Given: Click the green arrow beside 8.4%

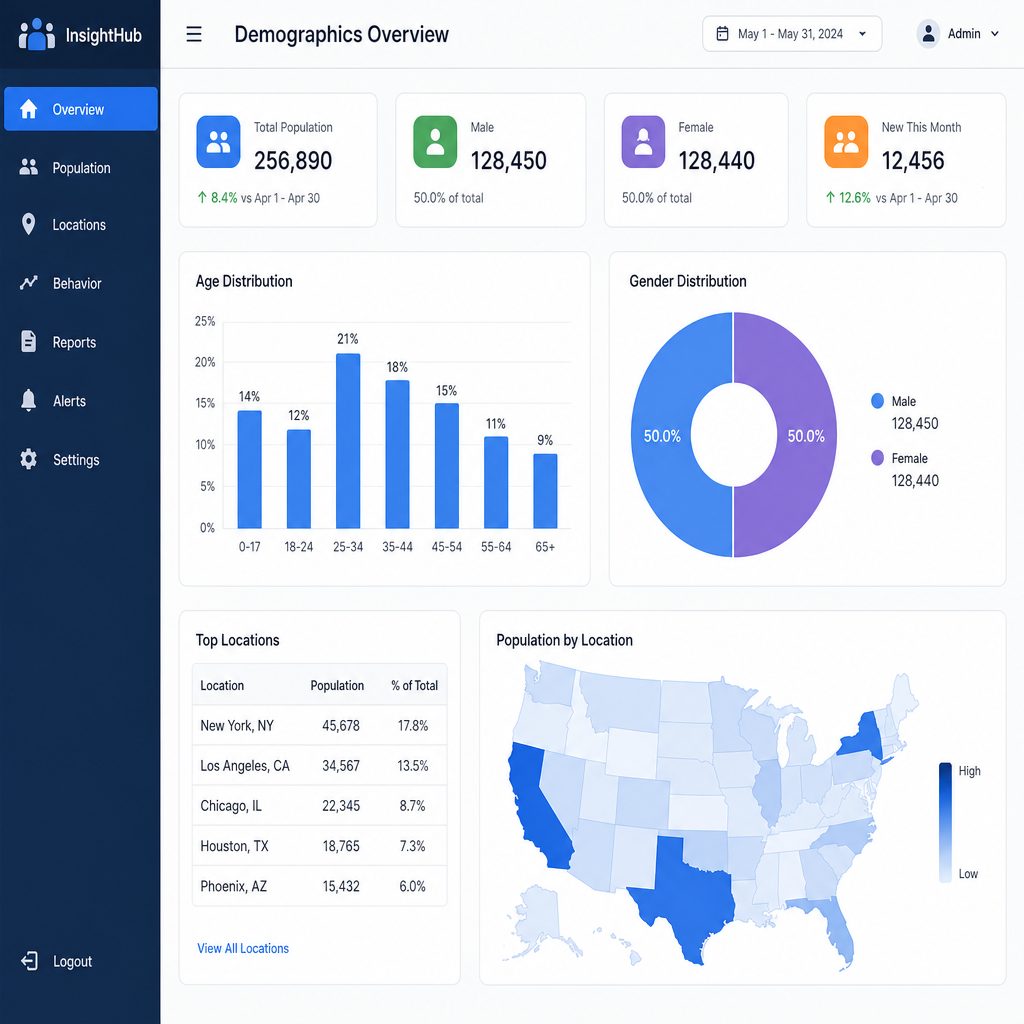Looking at the screenshot, I should (x=202, y=197).
